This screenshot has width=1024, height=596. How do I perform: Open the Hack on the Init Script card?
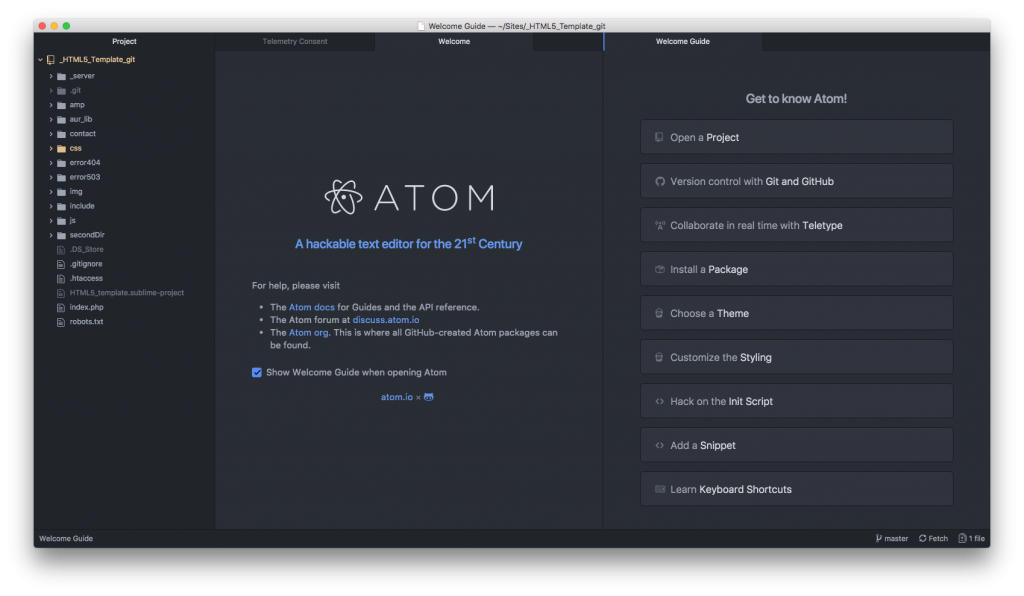pos(796,401)
